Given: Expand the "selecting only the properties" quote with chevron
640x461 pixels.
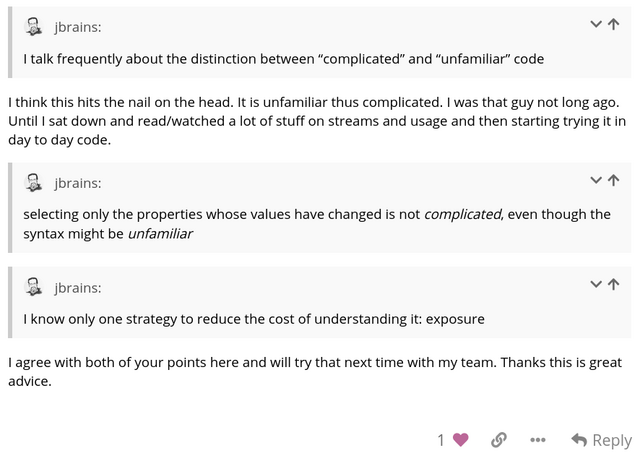Looking at the screenshot, I should tap(597, 181).
